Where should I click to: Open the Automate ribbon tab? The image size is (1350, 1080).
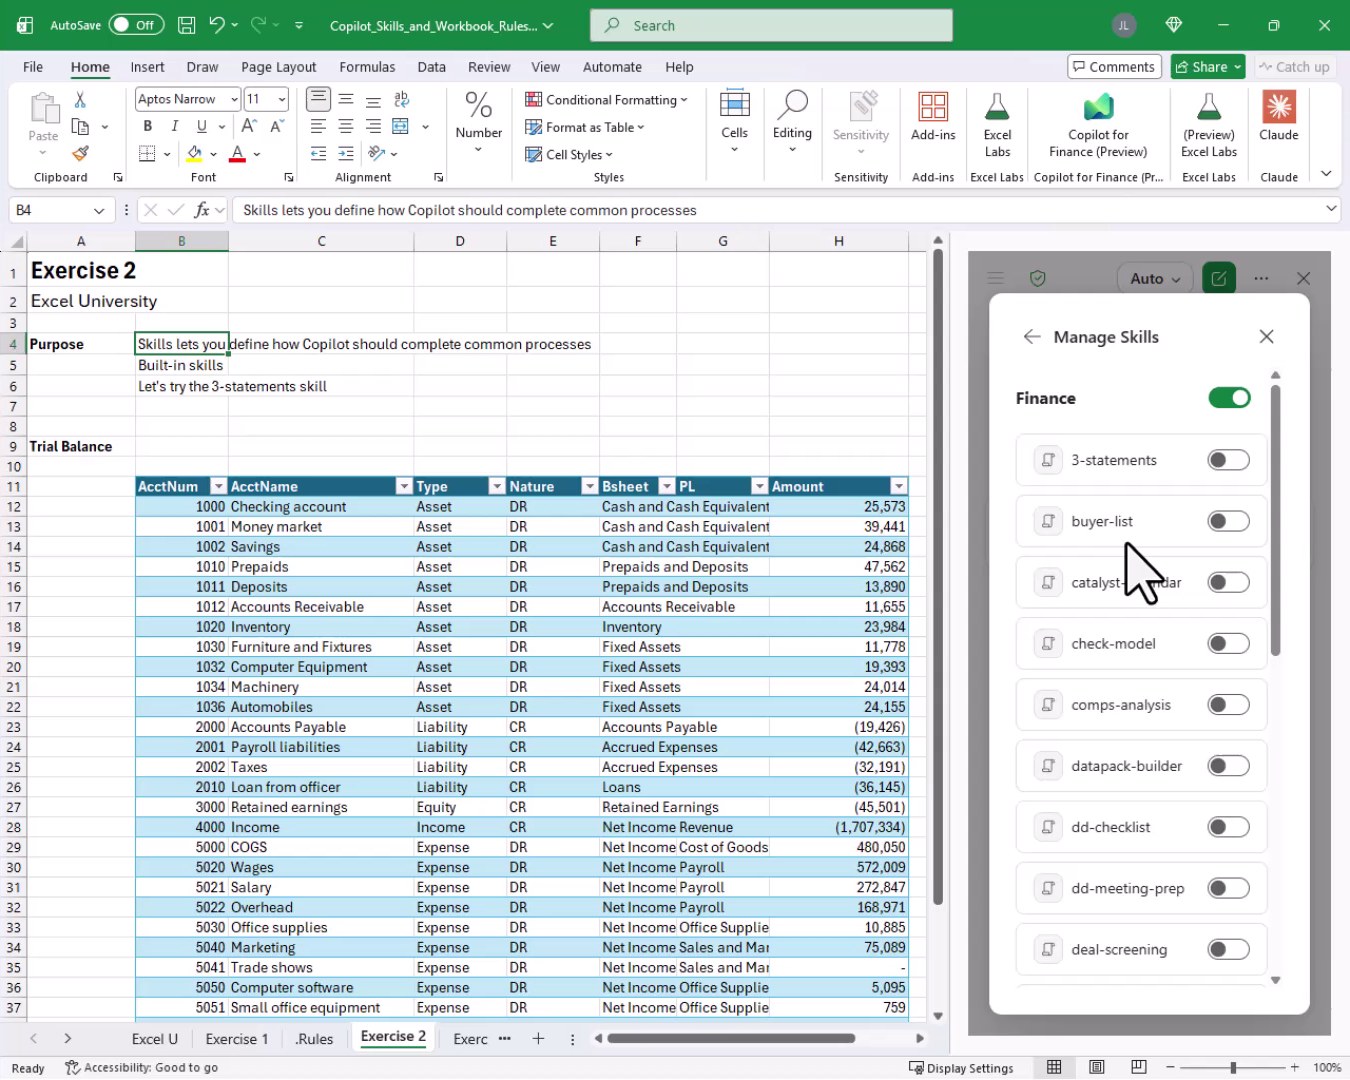pyautogui.click(x=612, y=67)
